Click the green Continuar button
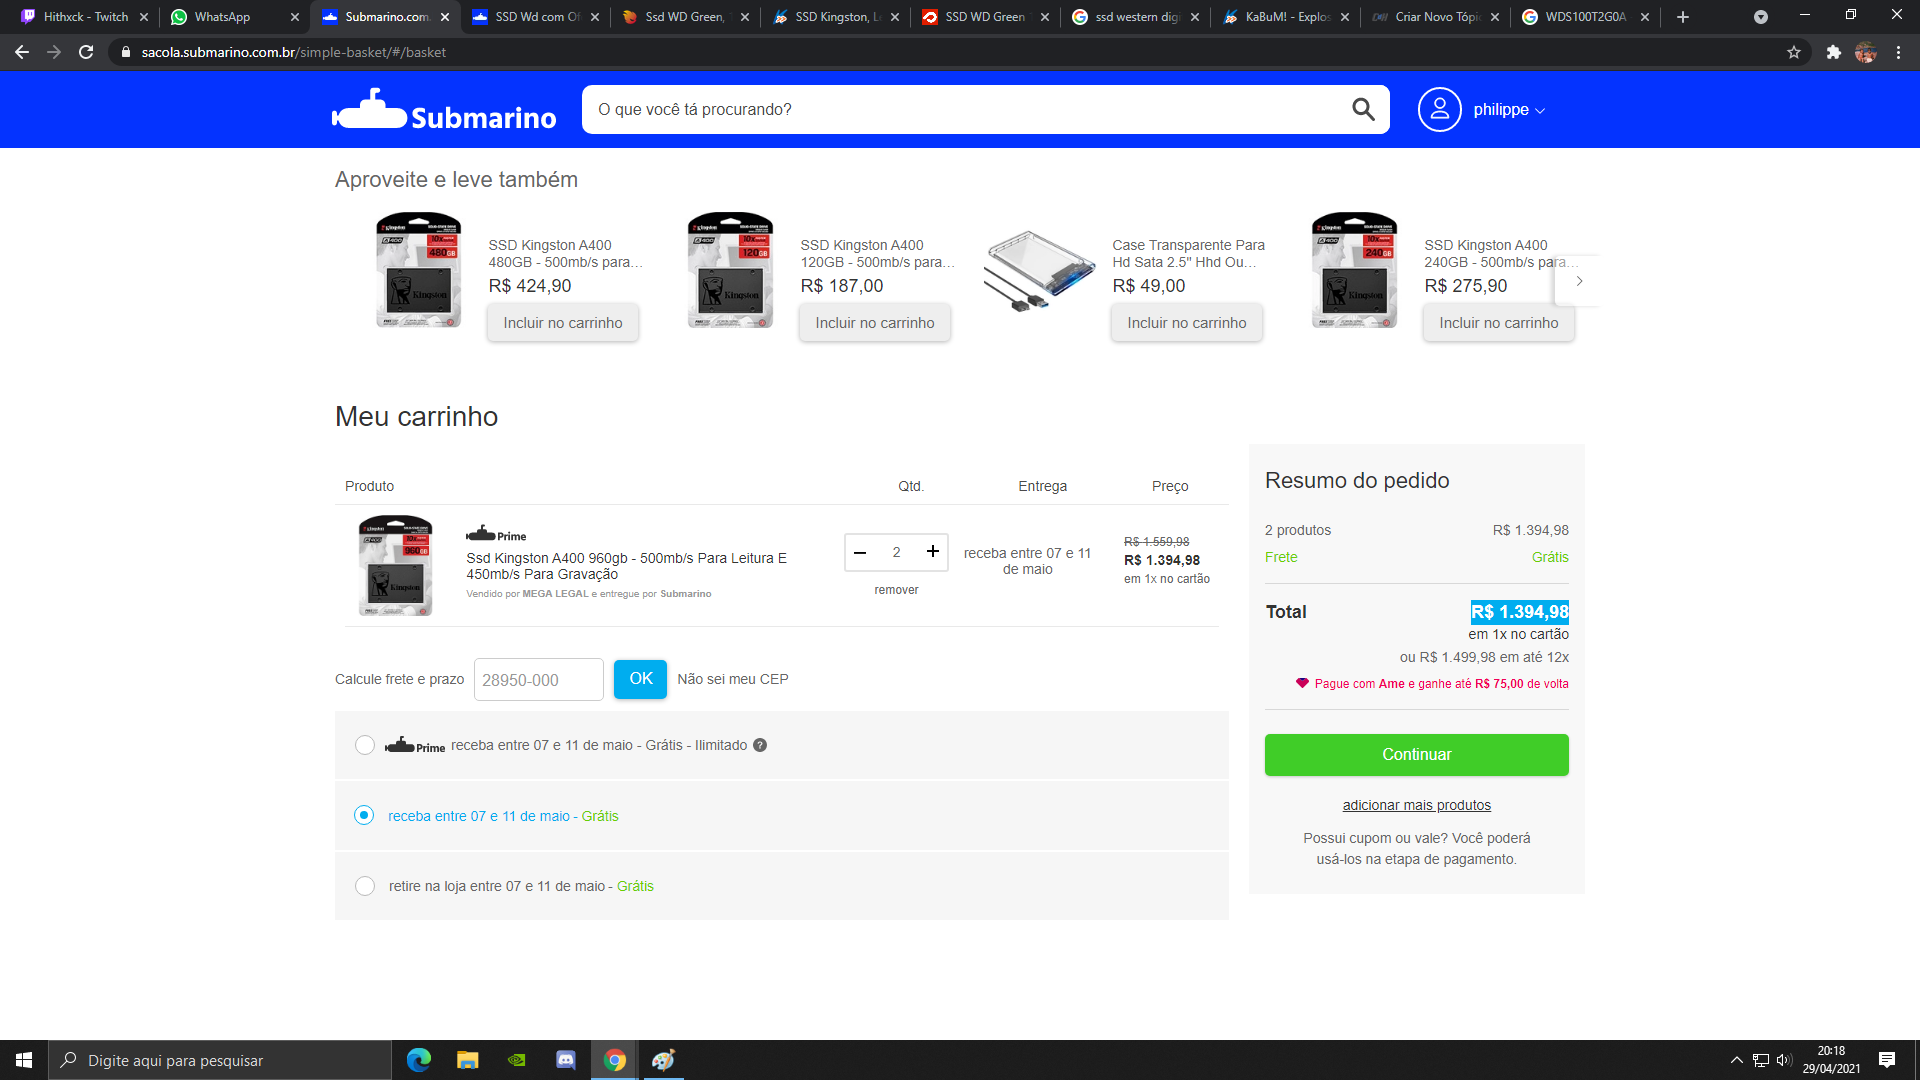Image resolution: width=1920 pixels, height=1080 pixels. click(x=1416, y=755)
